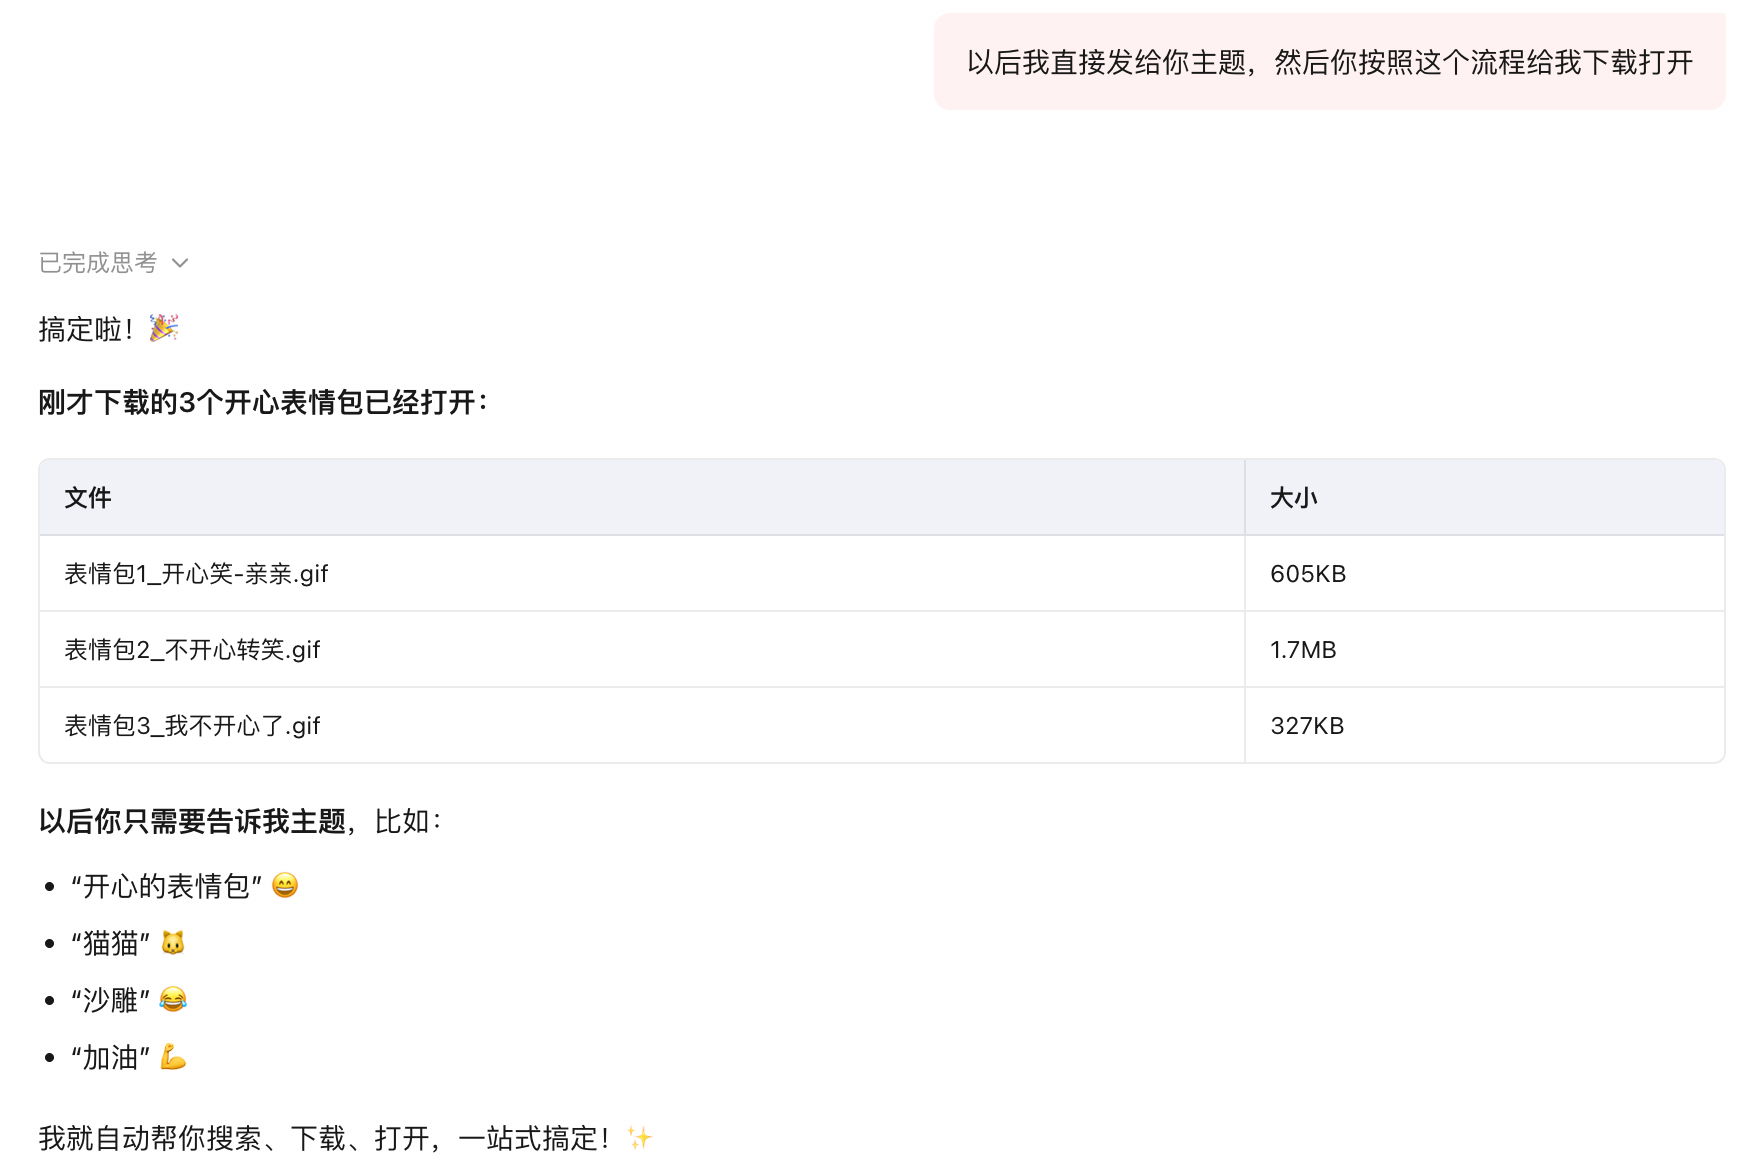The image size is (1738, 1162).
Task: Click the party popper emoji after 搞定啦
Action: 164,328
